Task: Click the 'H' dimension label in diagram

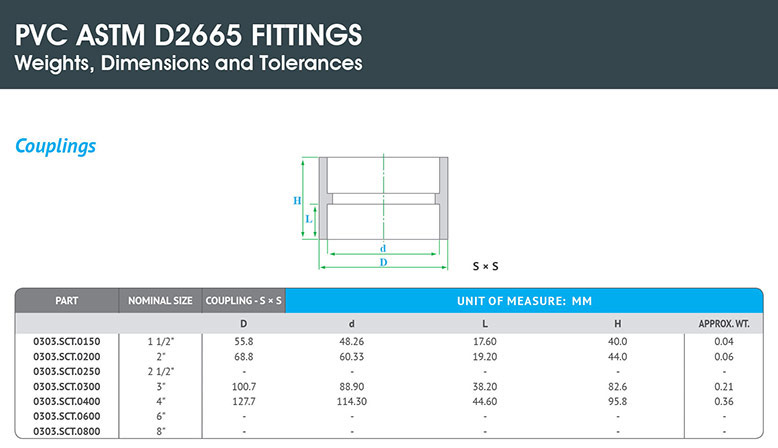Action: click(x=297, y=200)
